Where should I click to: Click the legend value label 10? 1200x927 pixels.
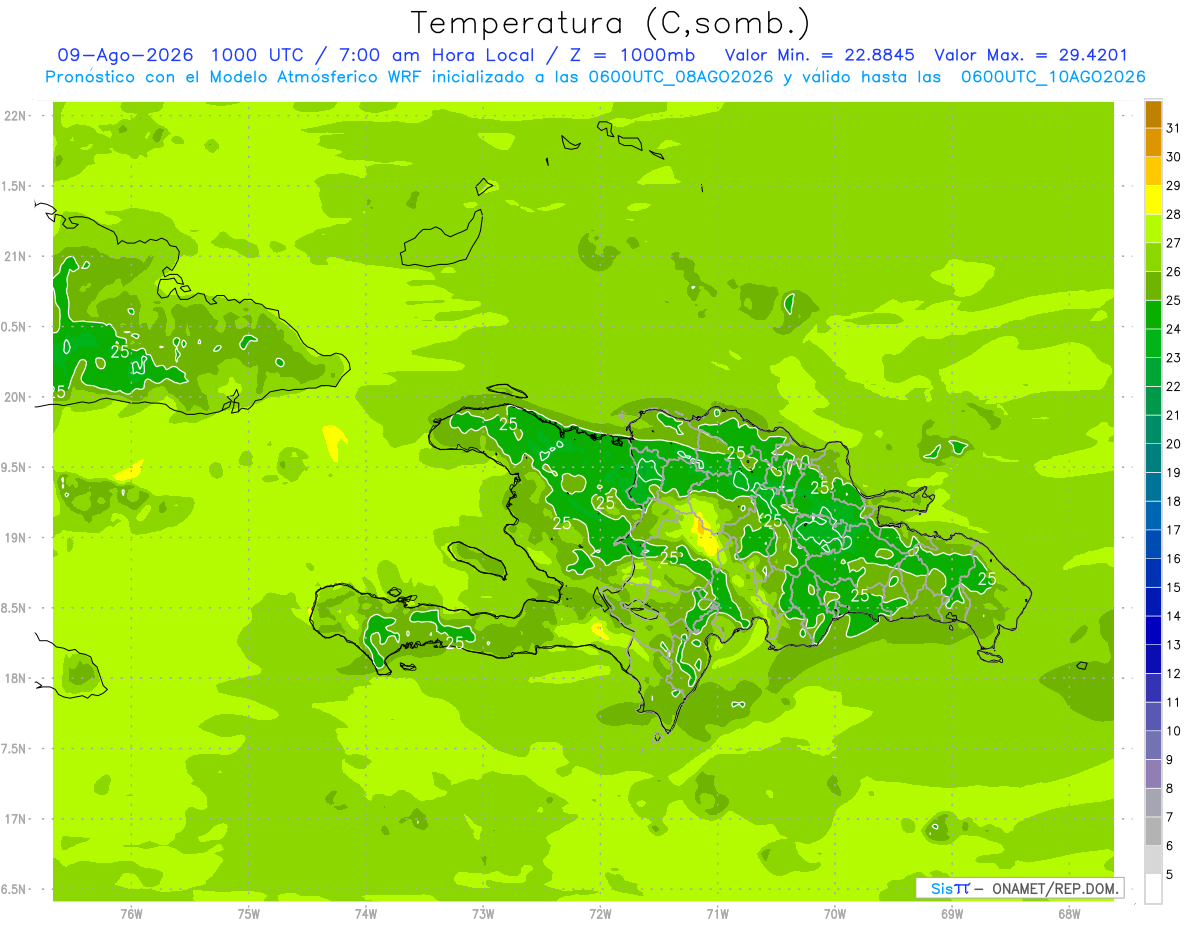[1173, 731]
